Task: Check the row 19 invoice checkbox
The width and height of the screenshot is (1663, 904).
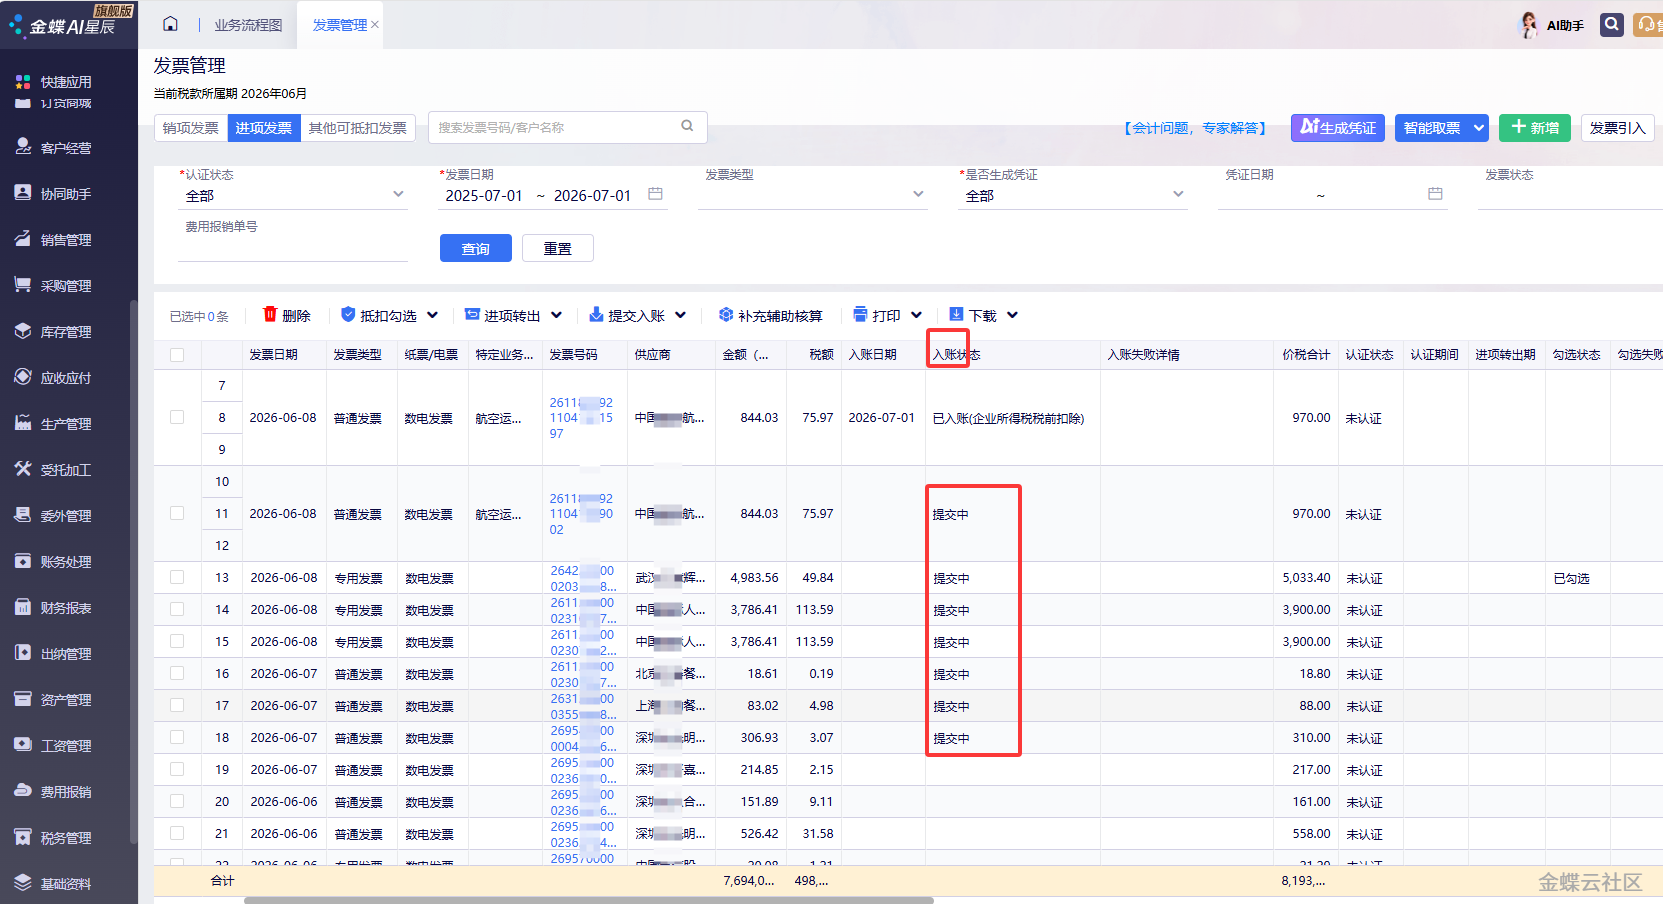Action: click(x=177, y=769)
